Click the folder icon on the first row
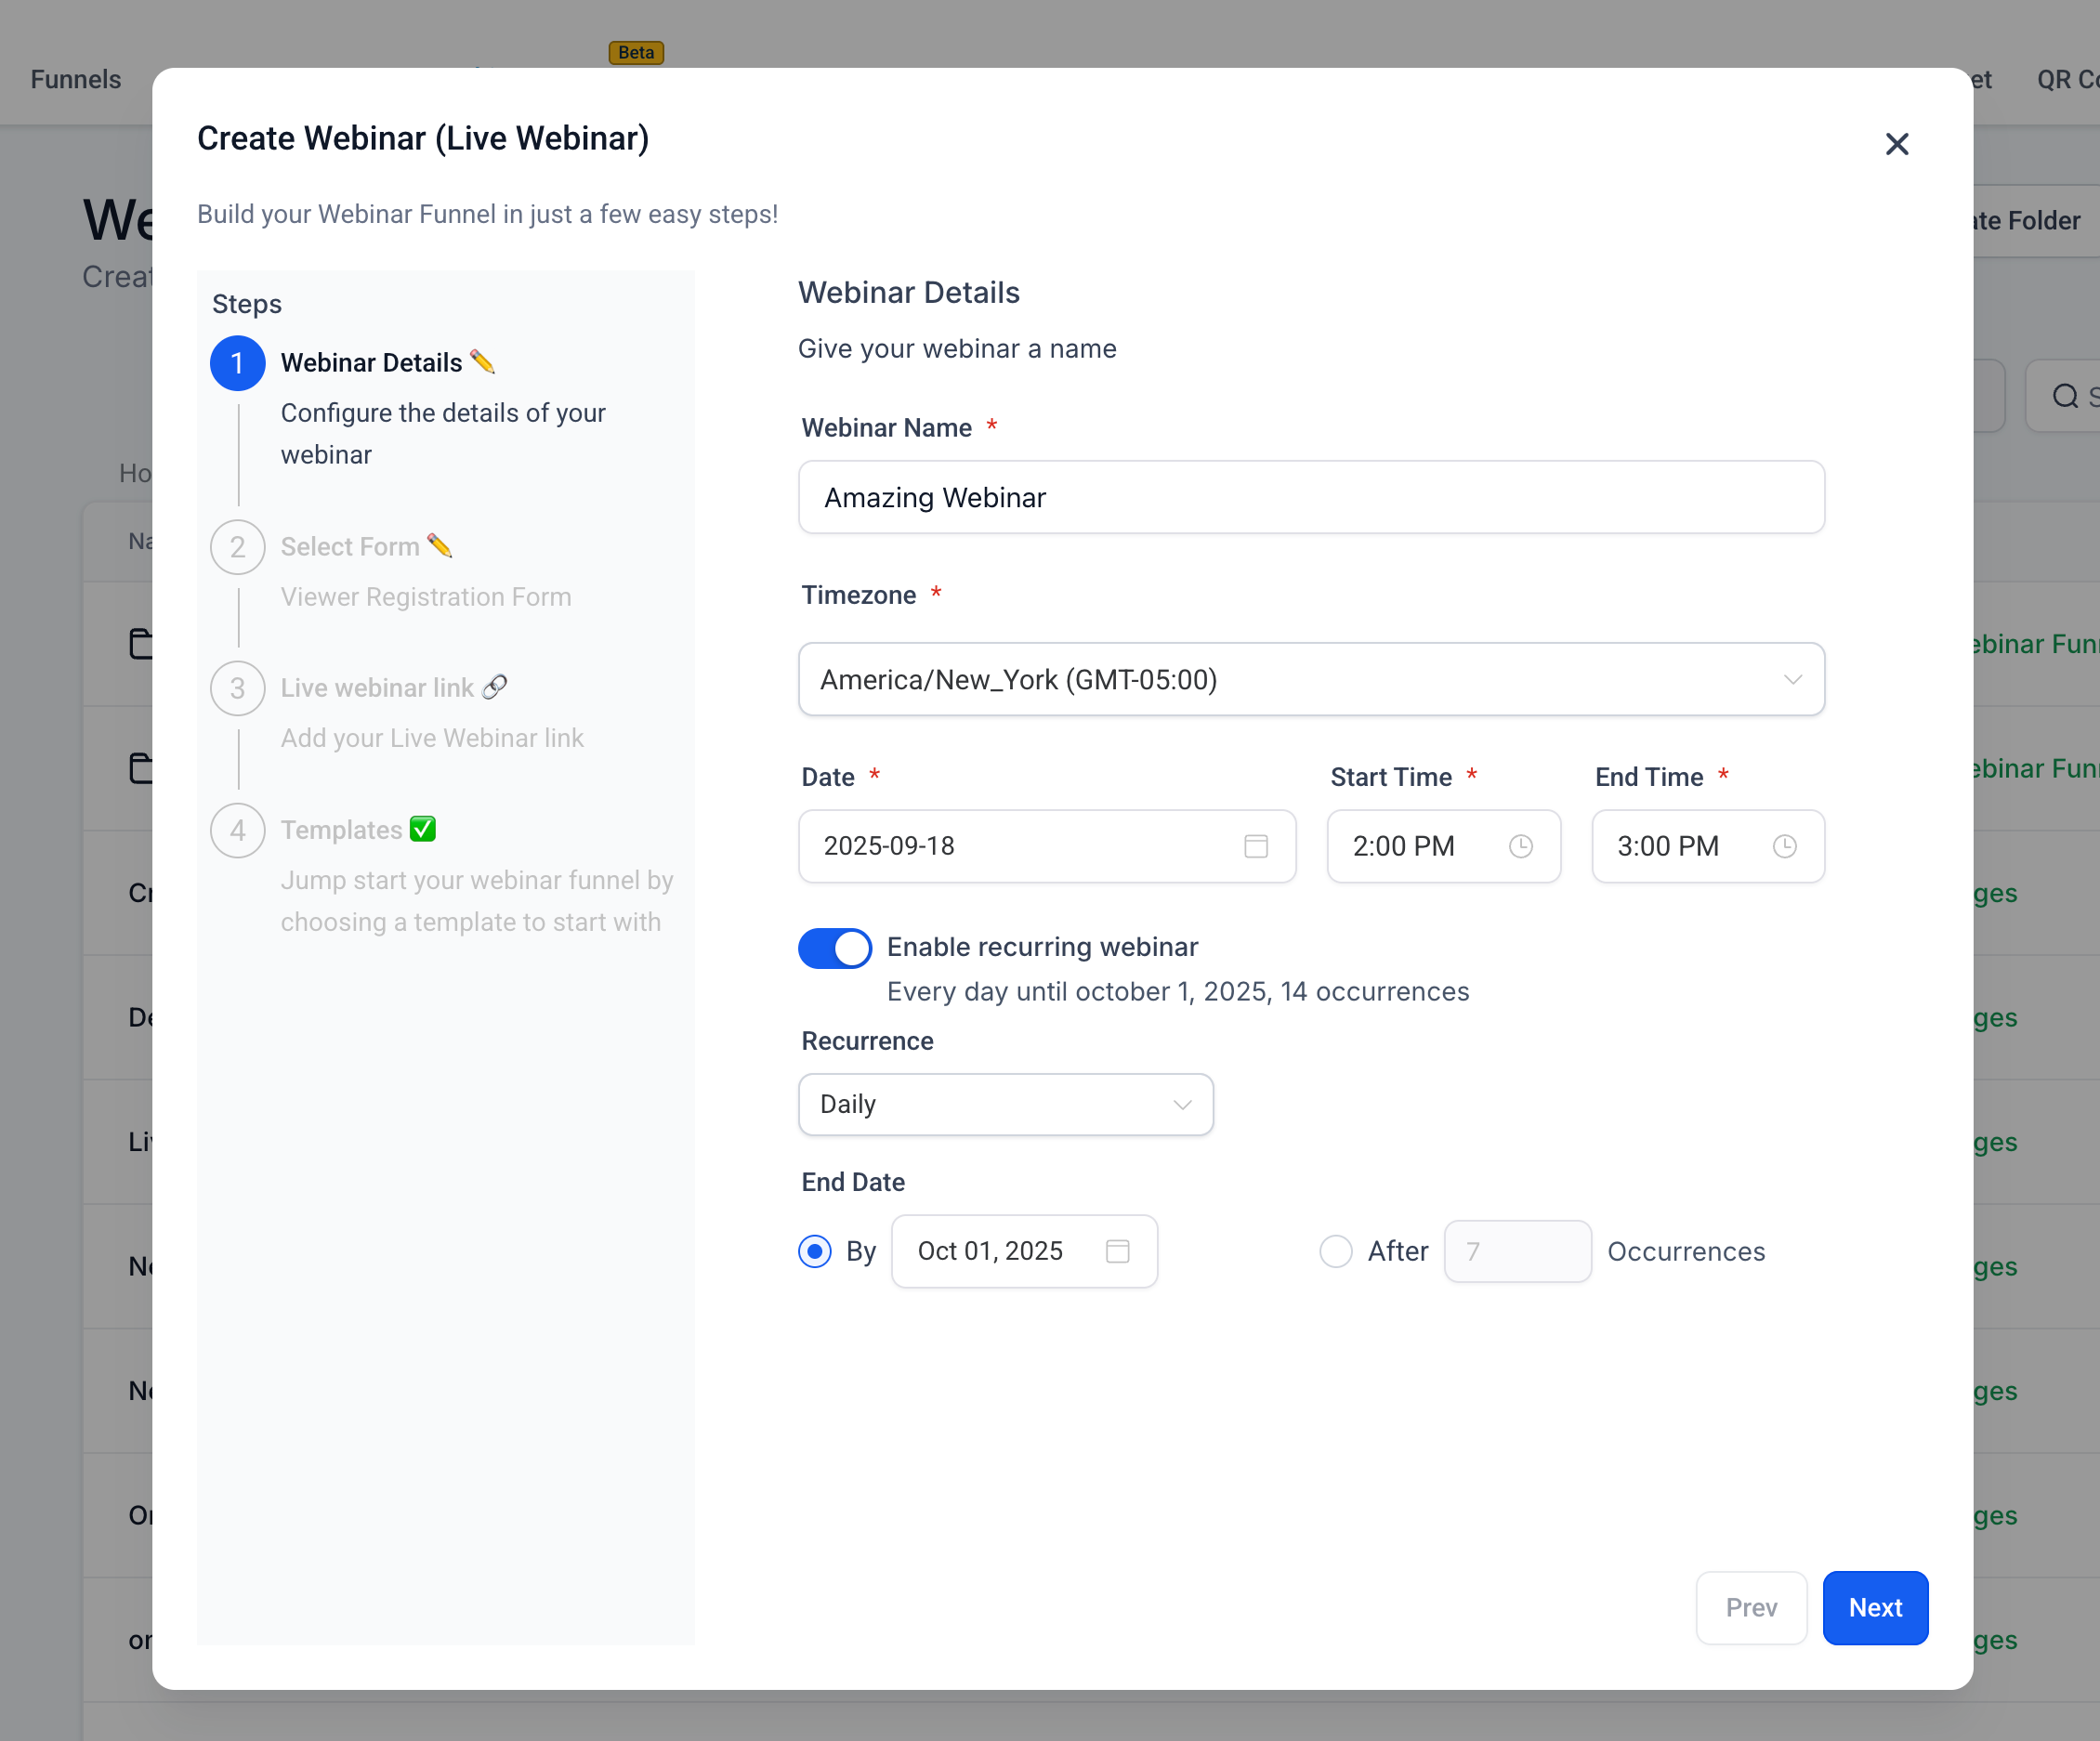This screenshot has height=1741, width=2100. tap(141, 643)
